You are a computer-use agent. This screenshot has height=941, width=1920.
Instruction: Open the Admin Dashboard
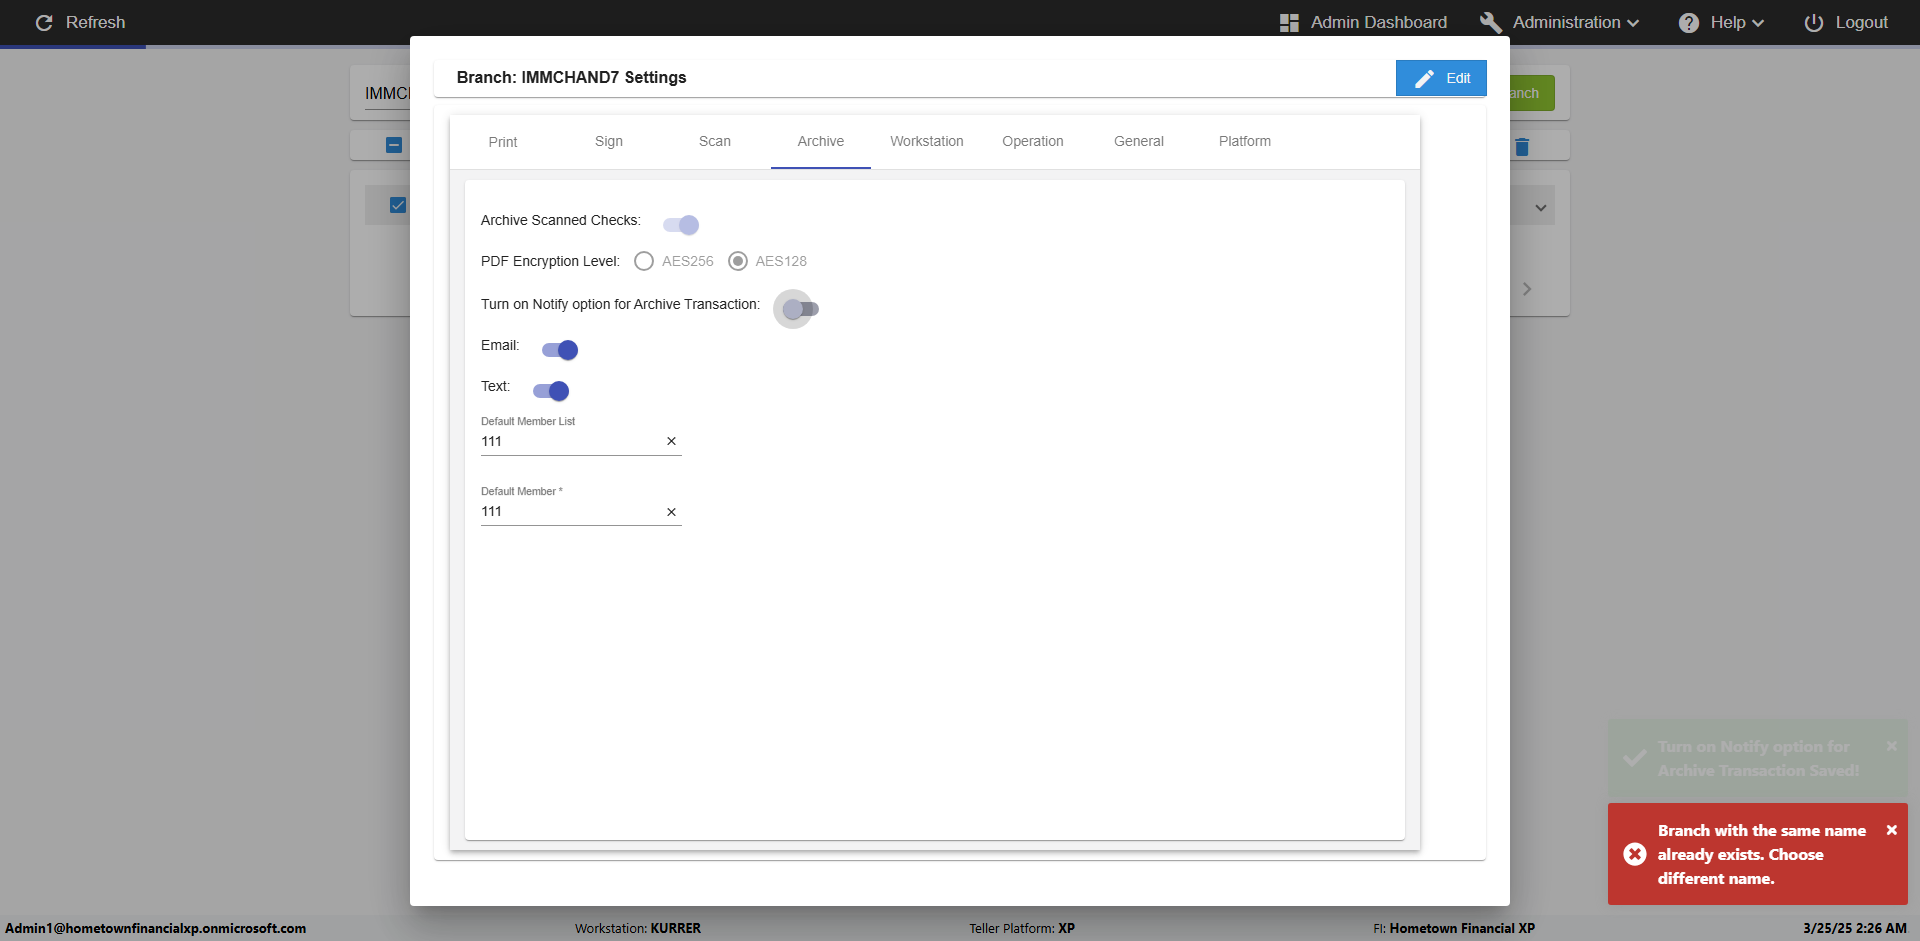(1363, 22)
